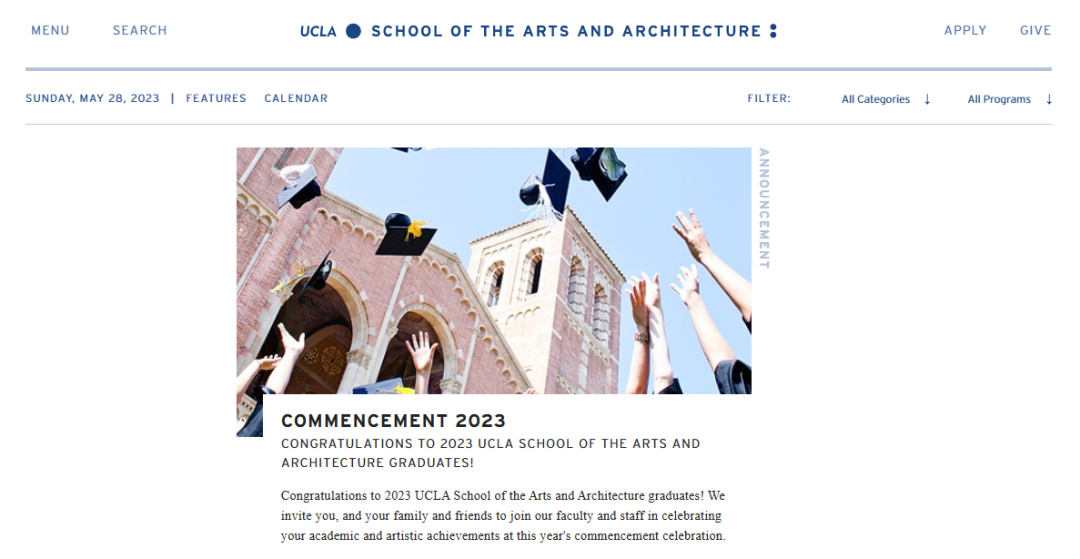Click the down arrow beside All Programs
Viewport: 1080px width, 559px height.
[1049, 99]
